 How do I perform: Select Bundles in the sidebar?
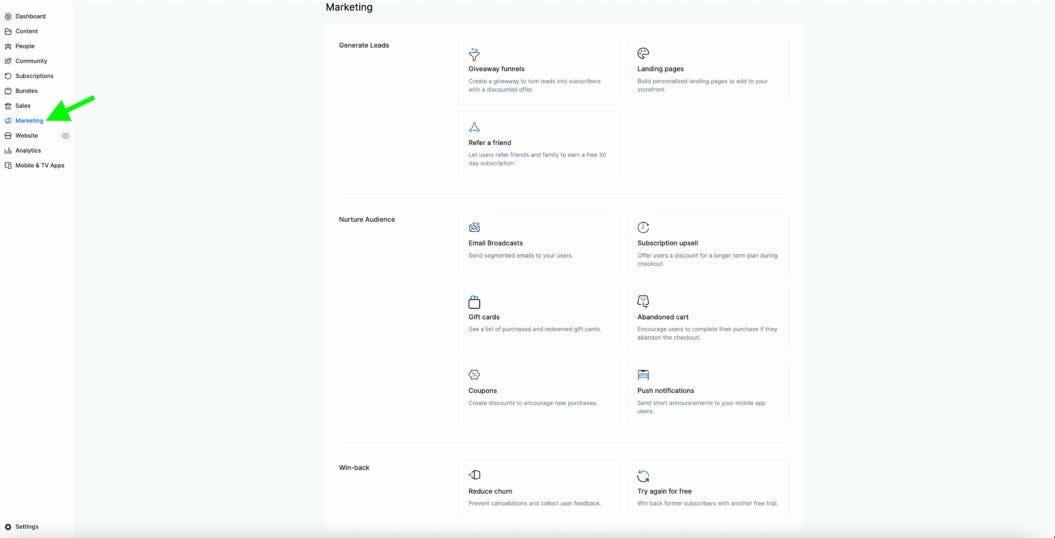[26, 91]
